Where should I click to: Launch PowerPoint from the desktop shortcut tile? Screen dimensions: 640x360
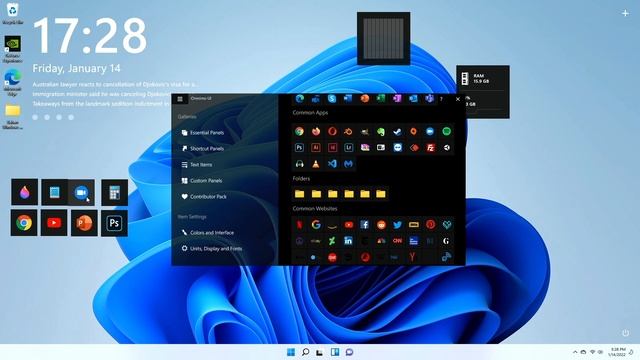84,223
